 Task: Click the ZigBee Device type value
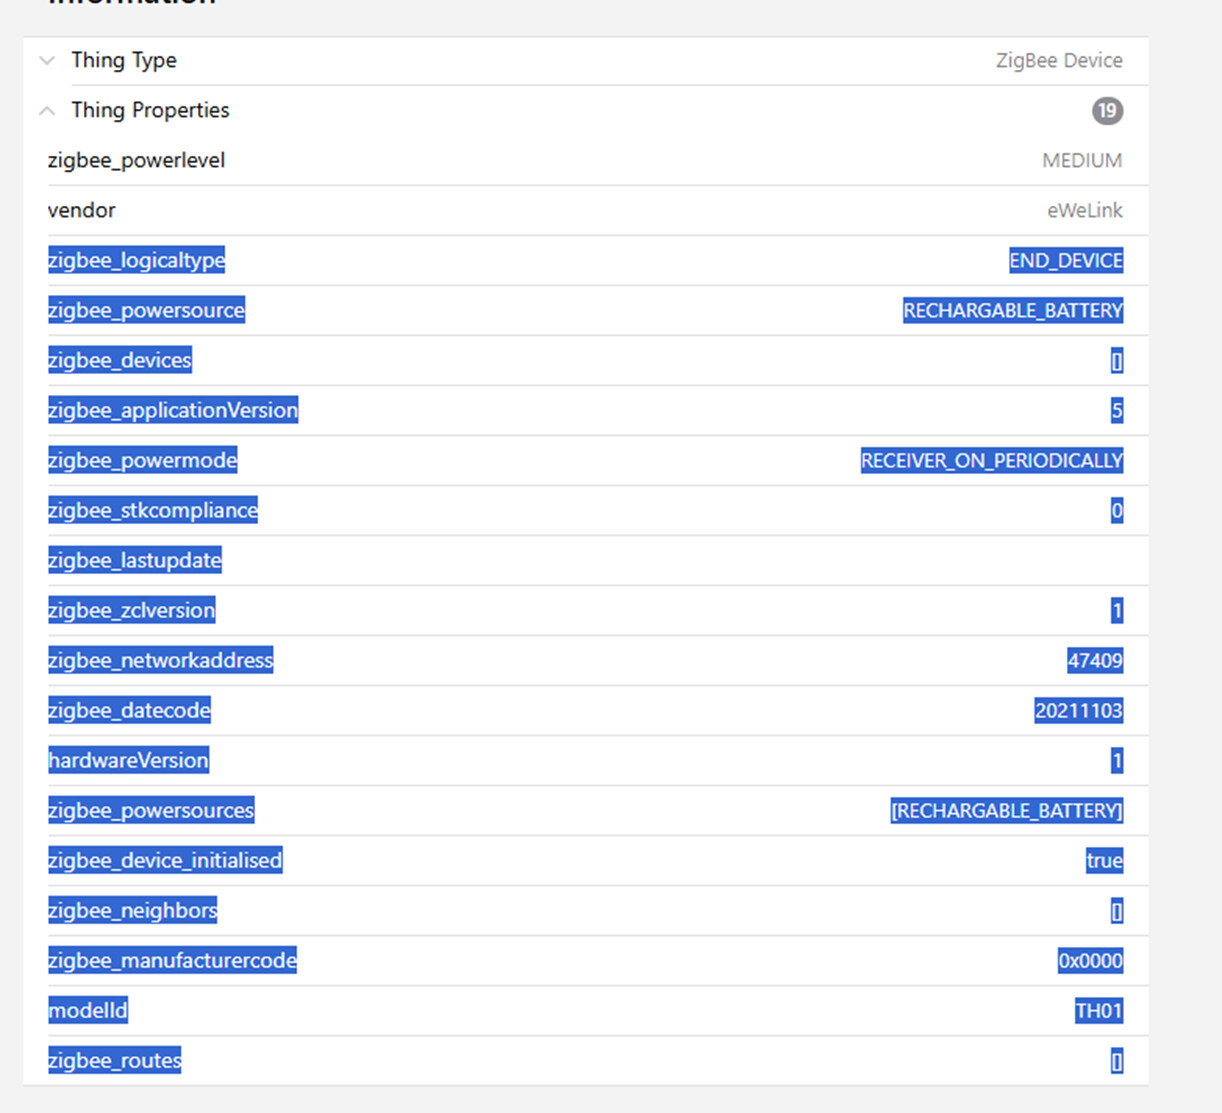[1058, 60]
